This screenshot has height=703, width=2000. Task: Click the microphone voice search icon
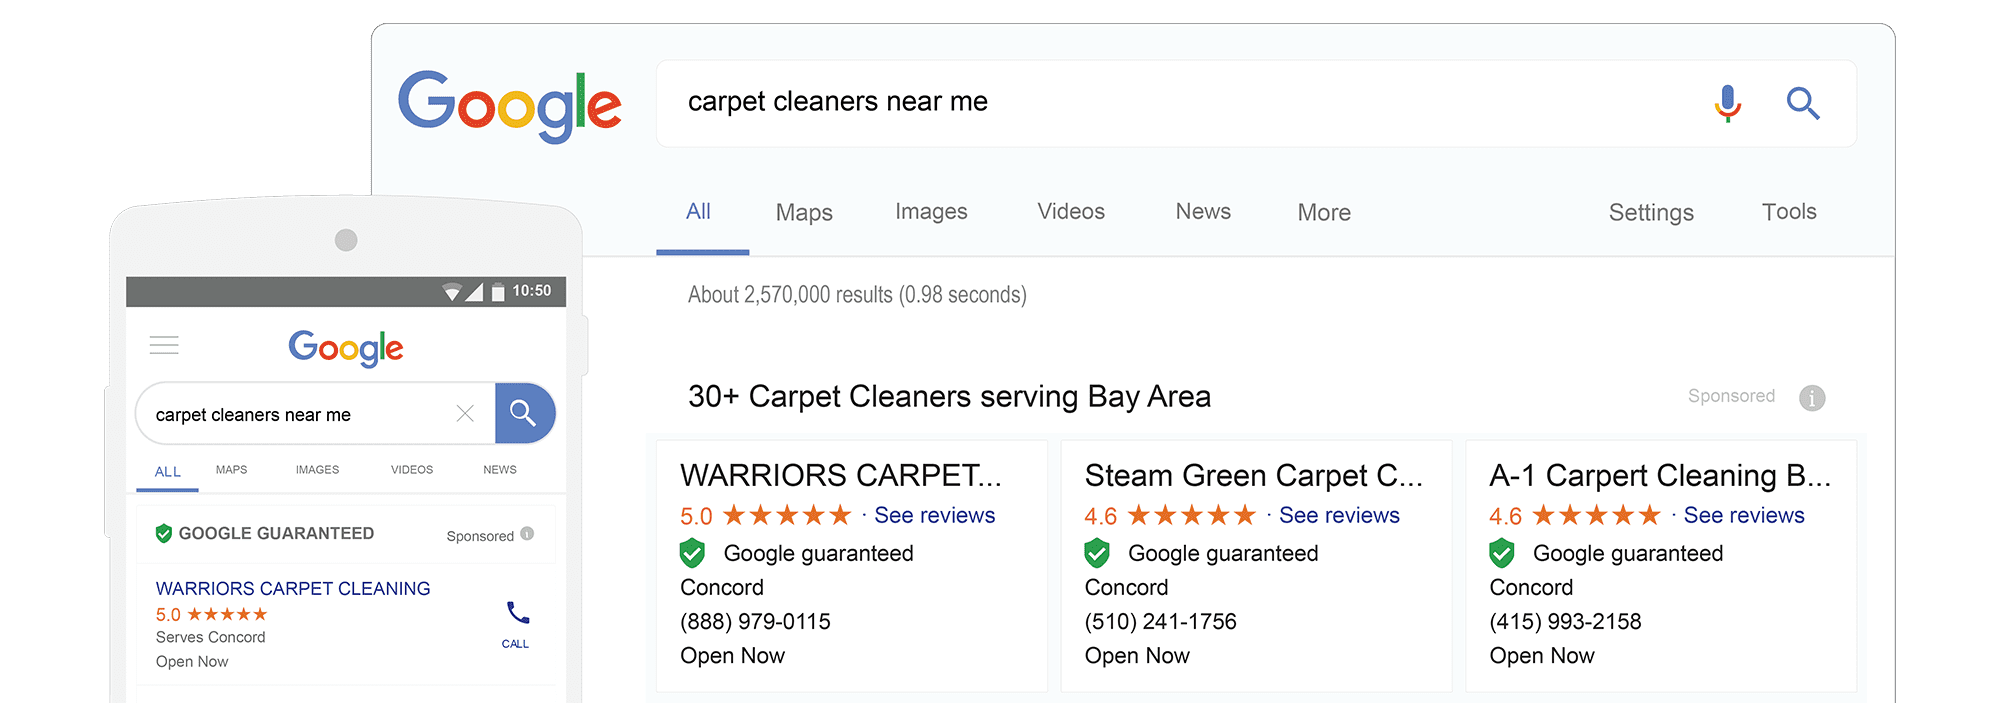(x=1727, y=103)
